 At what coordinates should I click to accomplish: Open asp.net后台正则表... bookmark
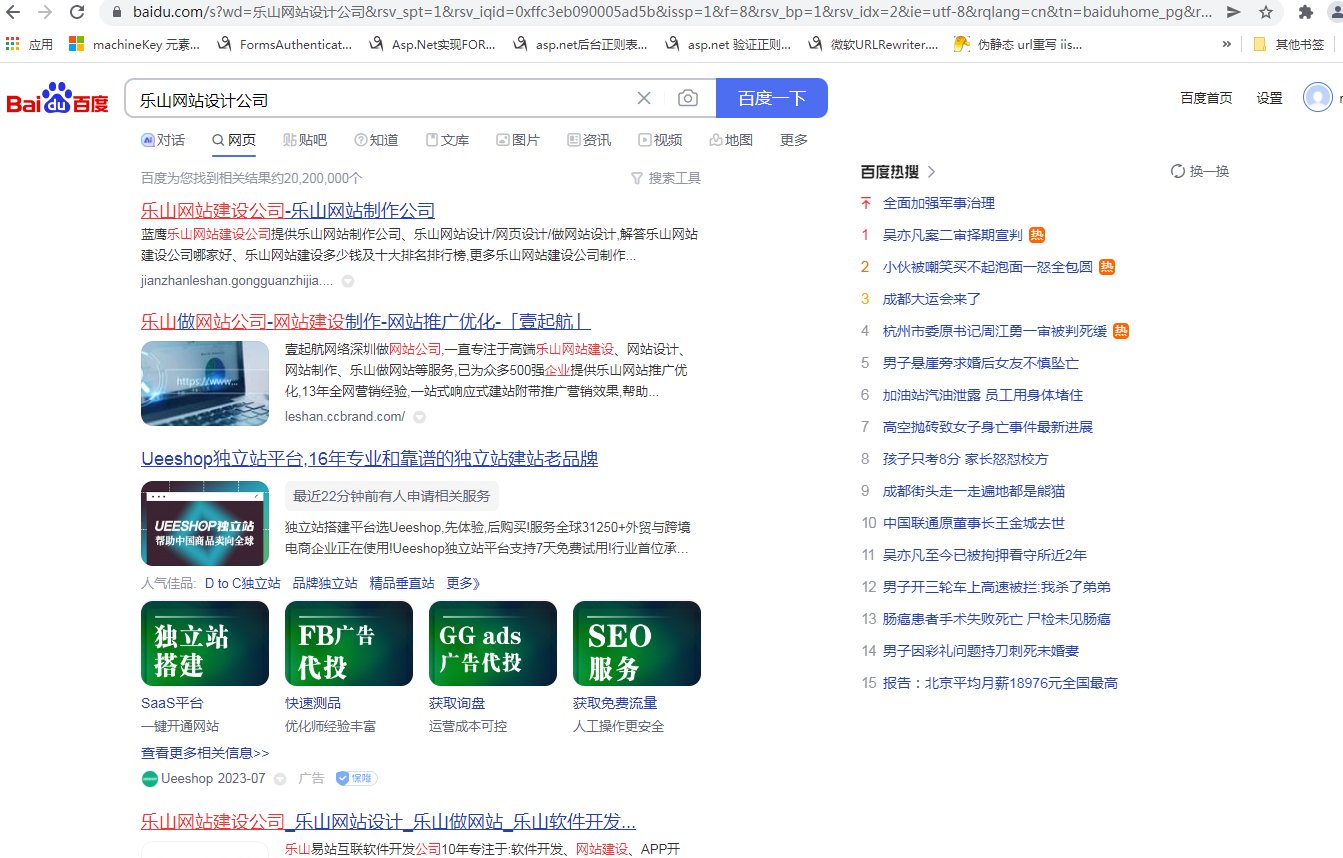coord(580,44)
